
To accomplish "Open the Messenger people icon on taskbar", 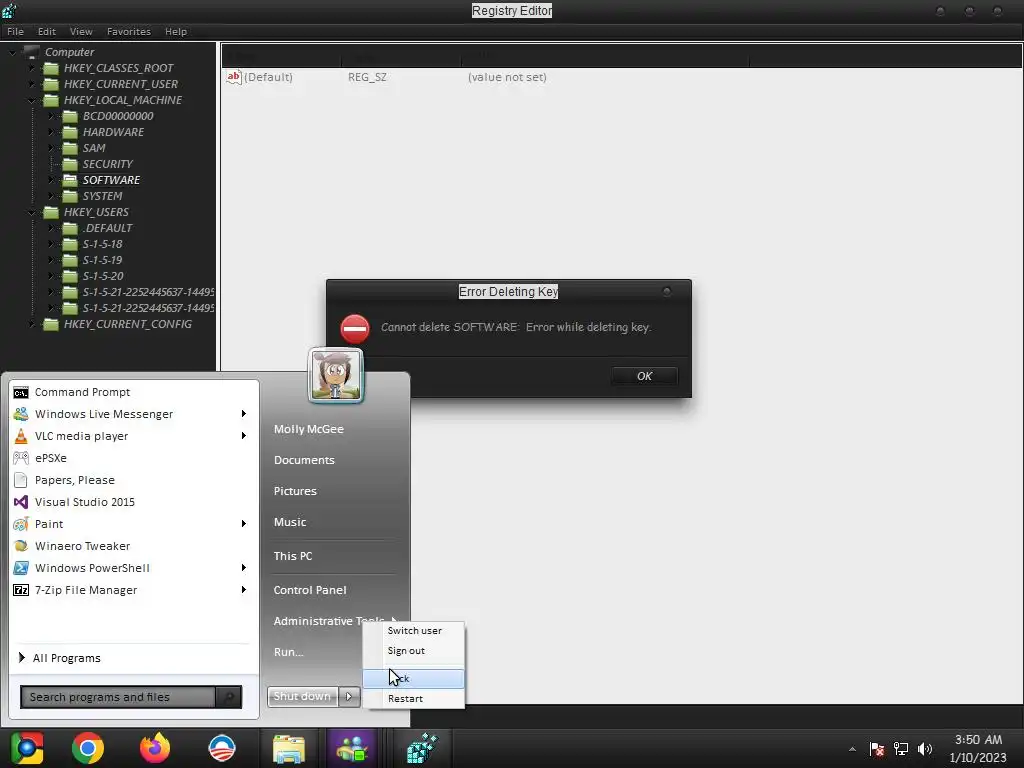I will [x=353, y=748].
